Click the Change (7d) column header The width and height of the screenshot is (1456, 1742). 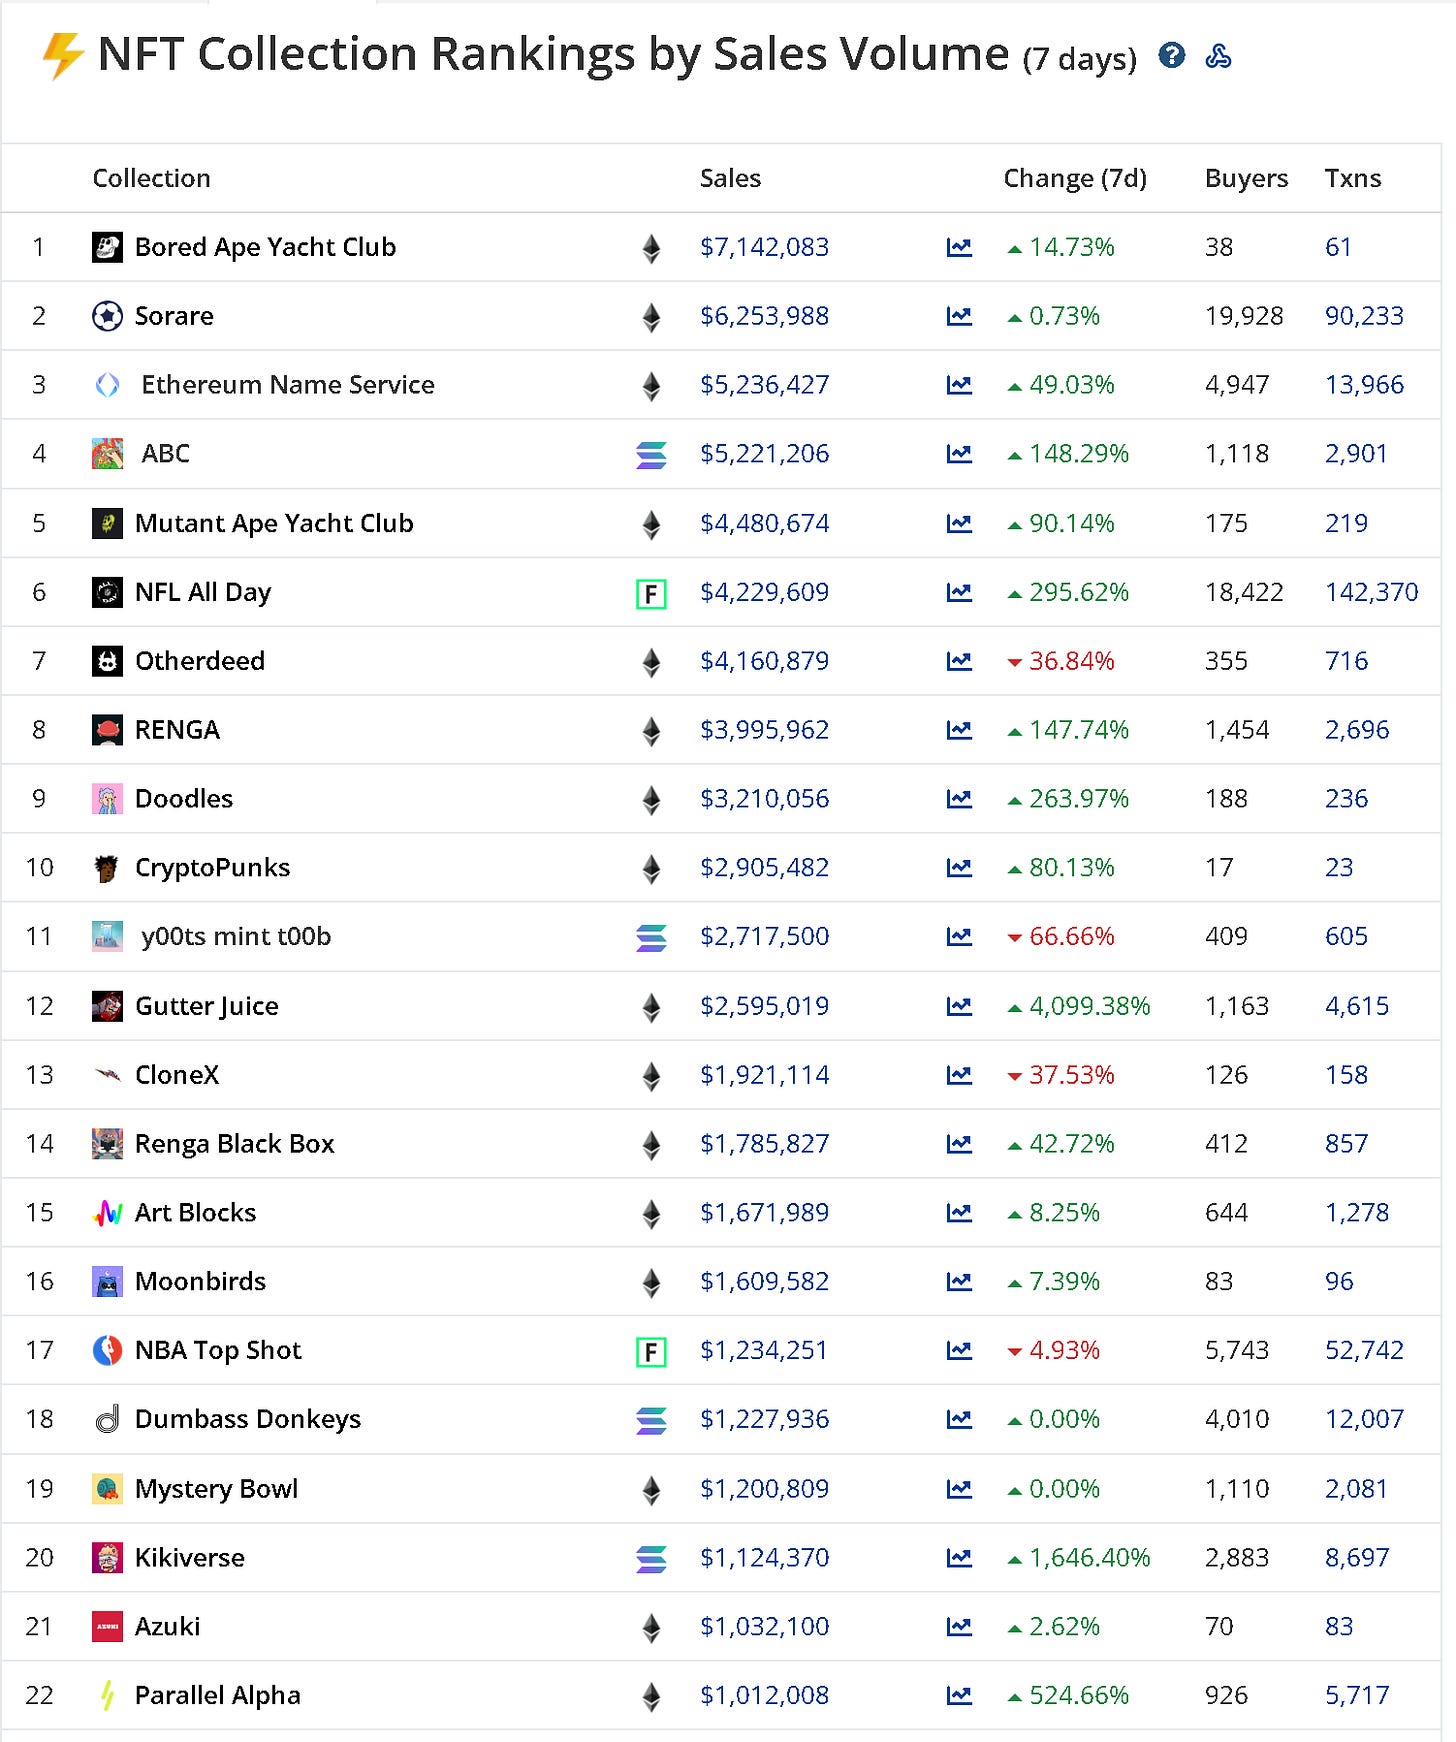[x=1075, y=178]
